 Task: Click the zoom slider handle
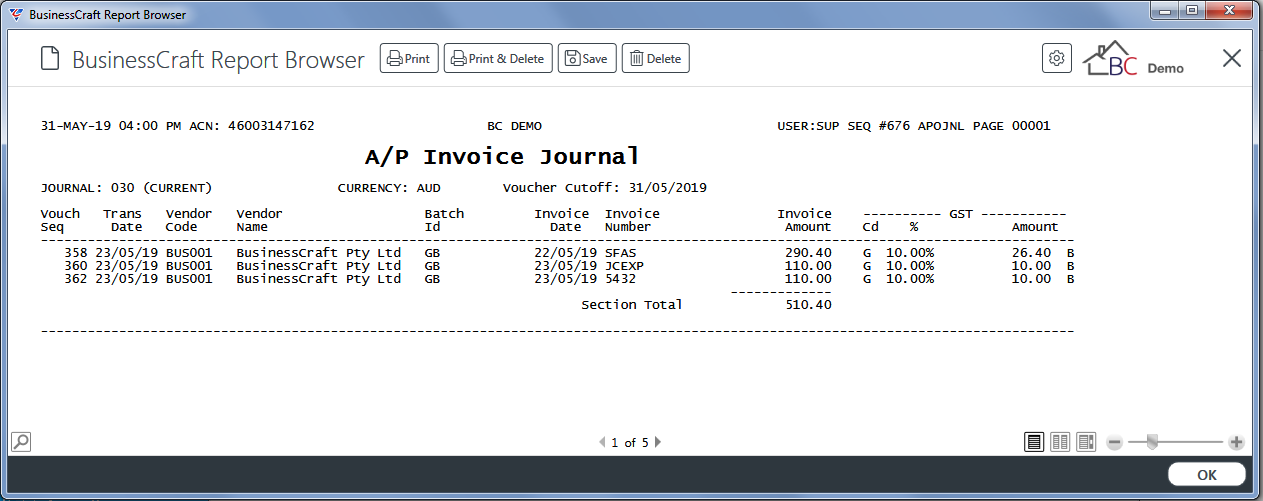(1152, 441)
